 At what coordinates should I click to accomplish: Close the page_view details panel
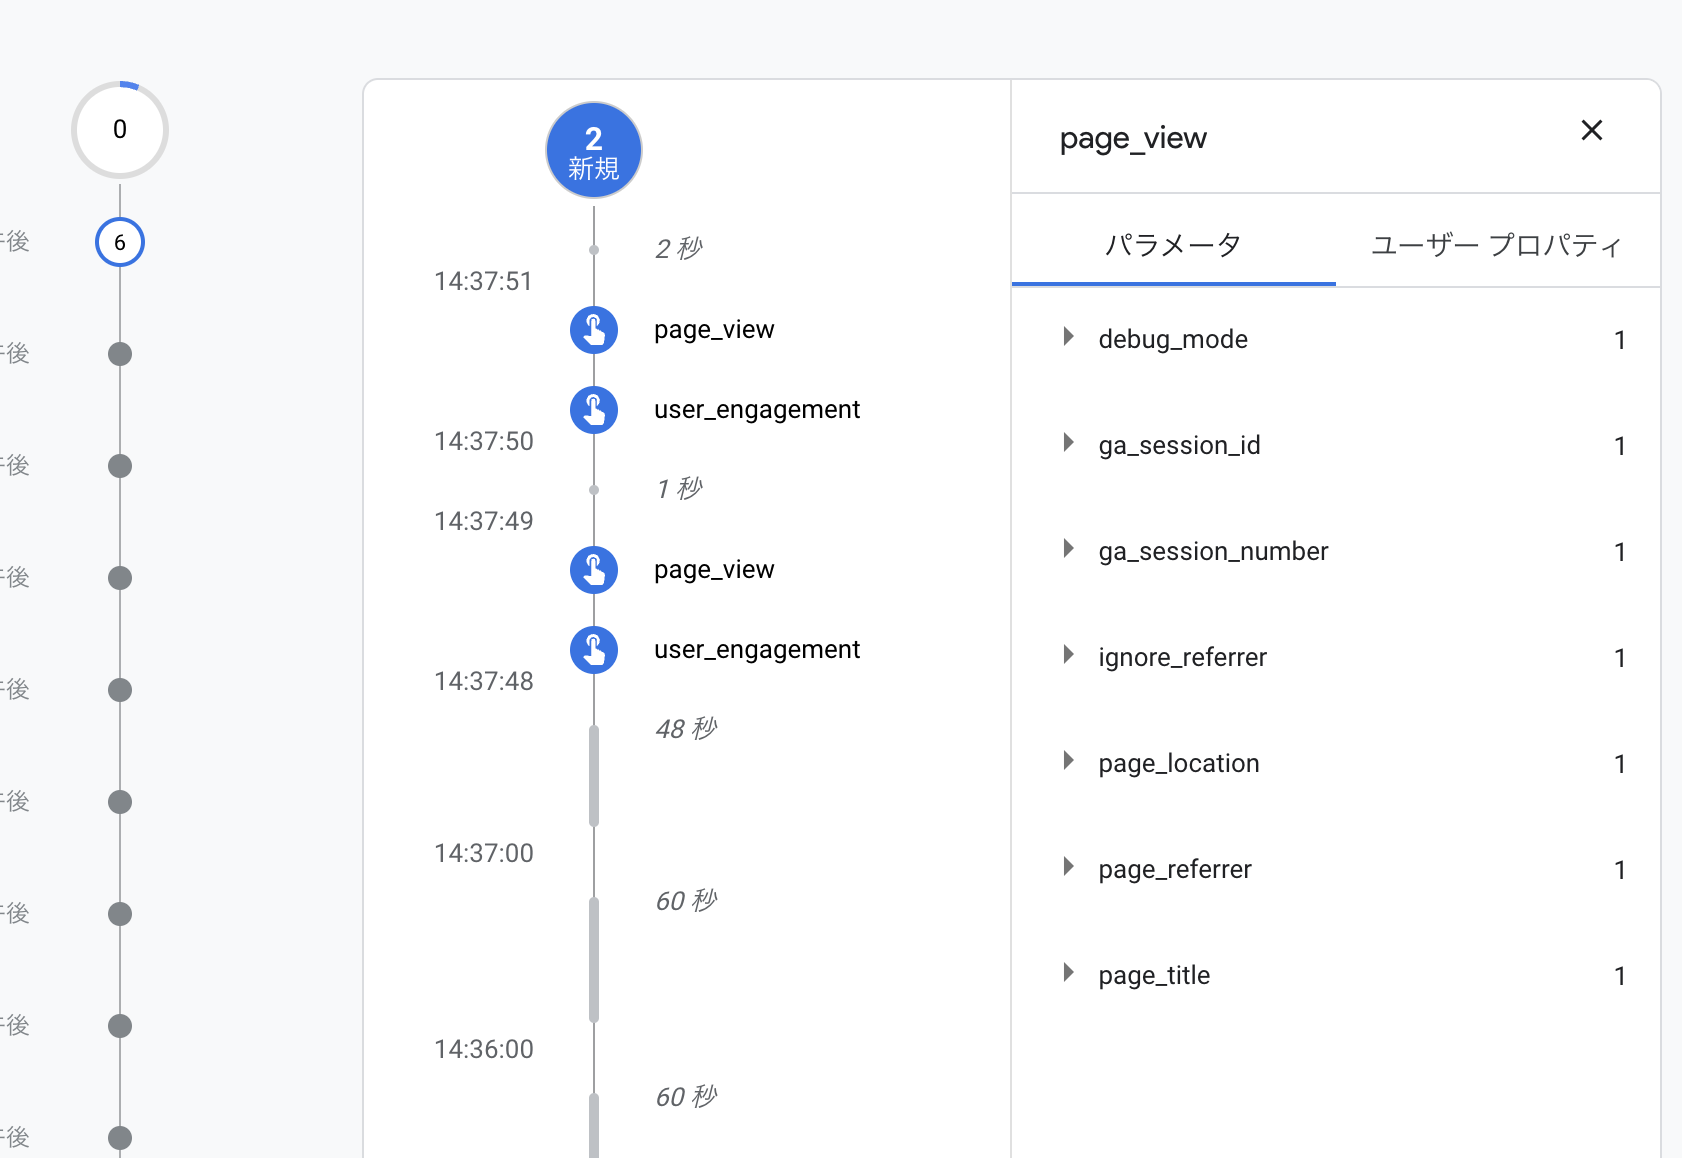1591,130
